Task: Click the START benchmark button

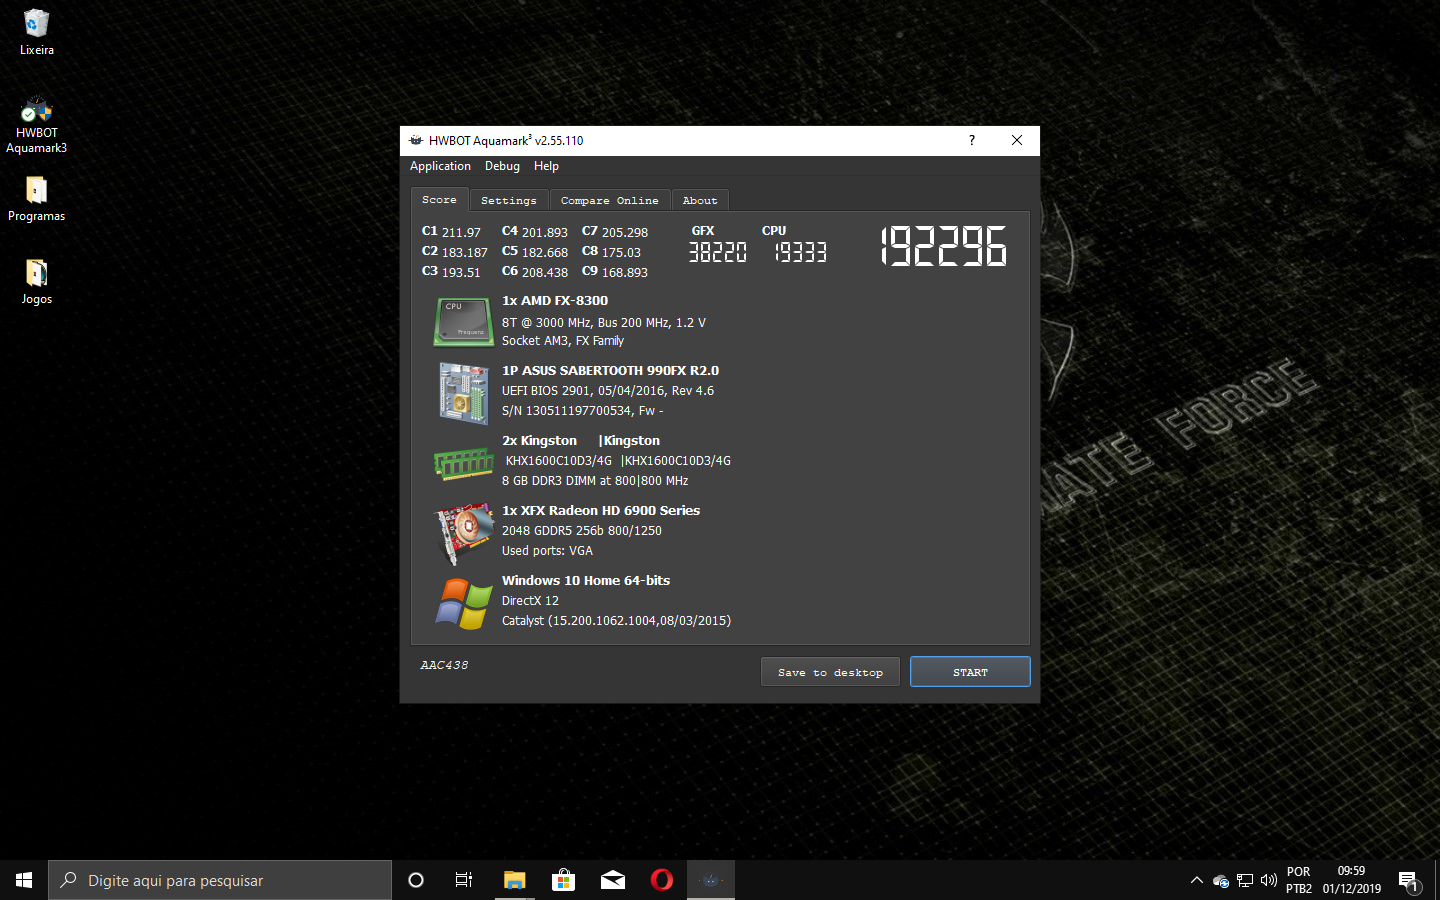Action: [x=970, y=672]
